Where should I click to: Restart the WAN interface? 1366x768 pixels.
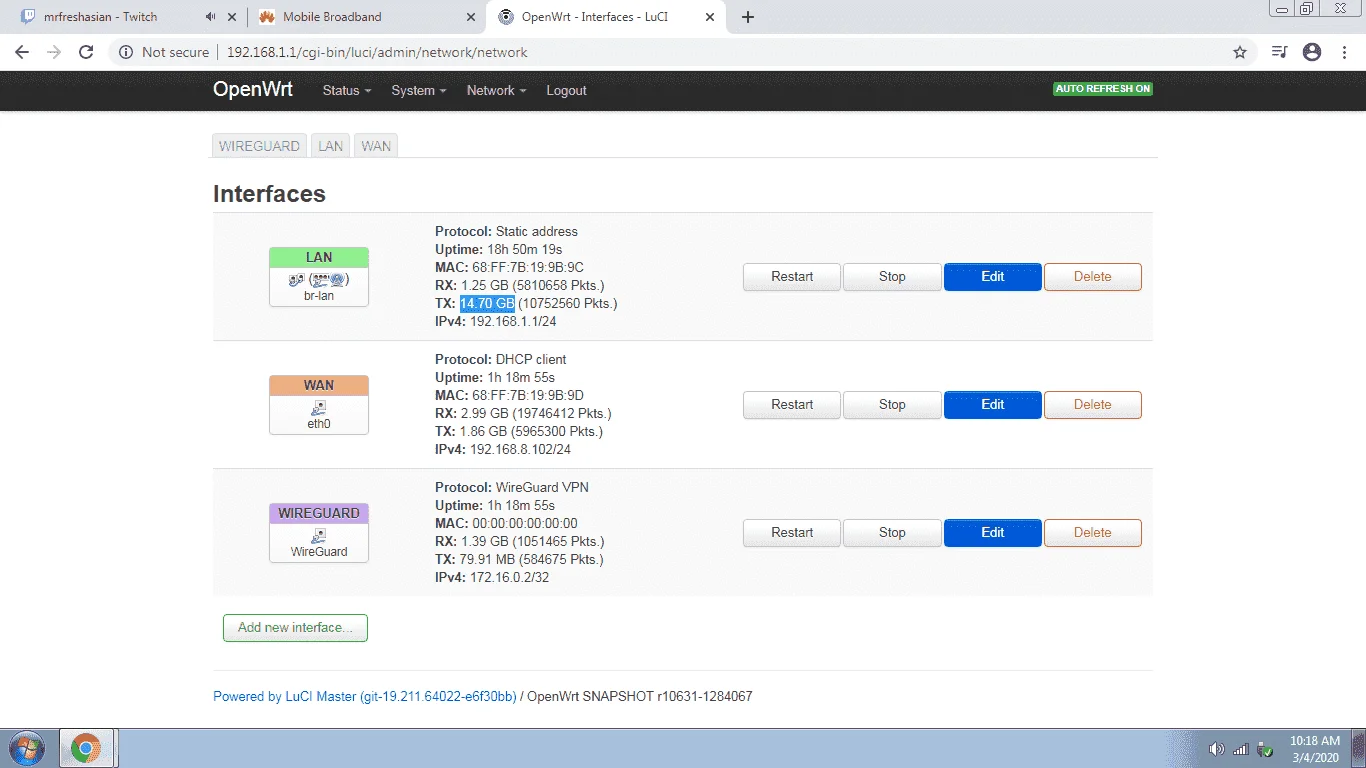792,405
